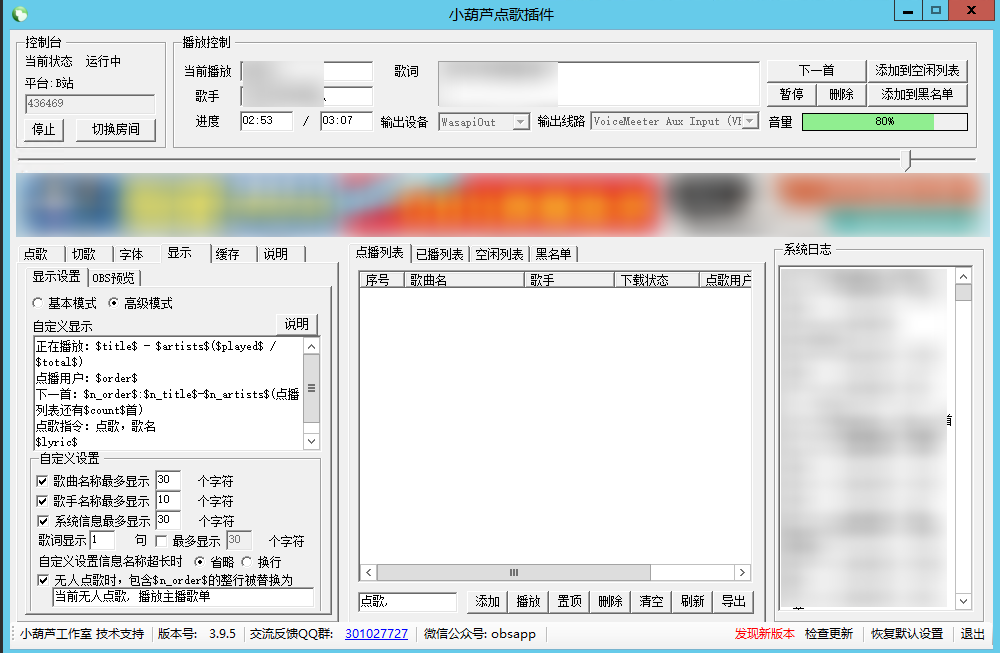Adjust the green 音量 volume bar
The width and height of the screenshot is (1000, 653).
(x=884, y=122)
